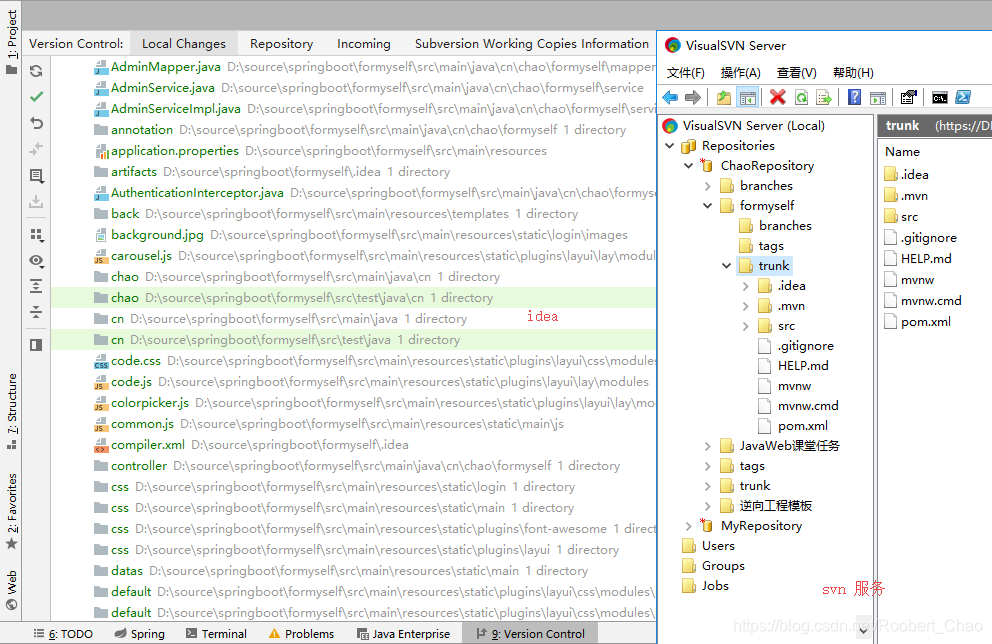Click the Name column header
992x644 pixels.
pos(902,152)
